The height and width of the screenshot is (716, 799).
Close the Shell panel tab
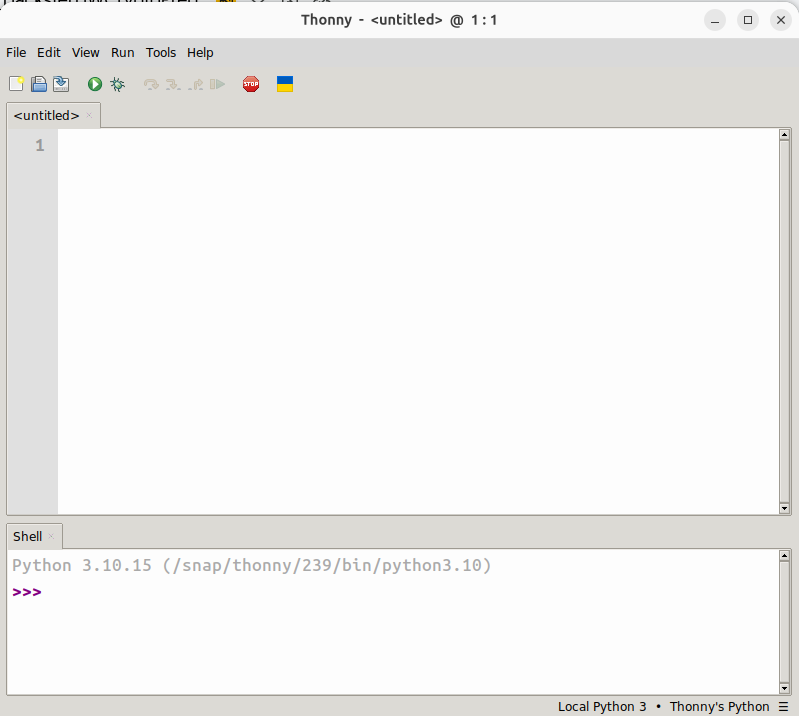tap(52, 537)
